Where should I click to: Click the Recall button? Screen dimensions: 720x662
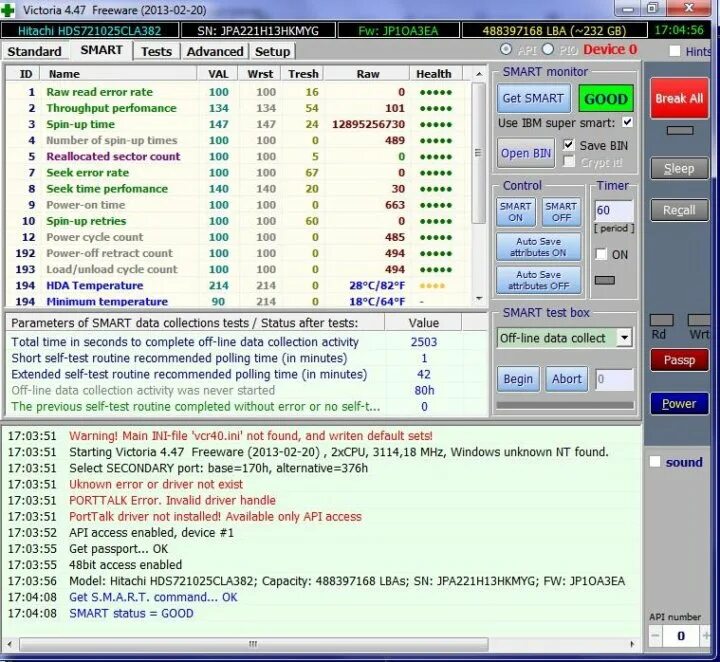click(679, 210)
